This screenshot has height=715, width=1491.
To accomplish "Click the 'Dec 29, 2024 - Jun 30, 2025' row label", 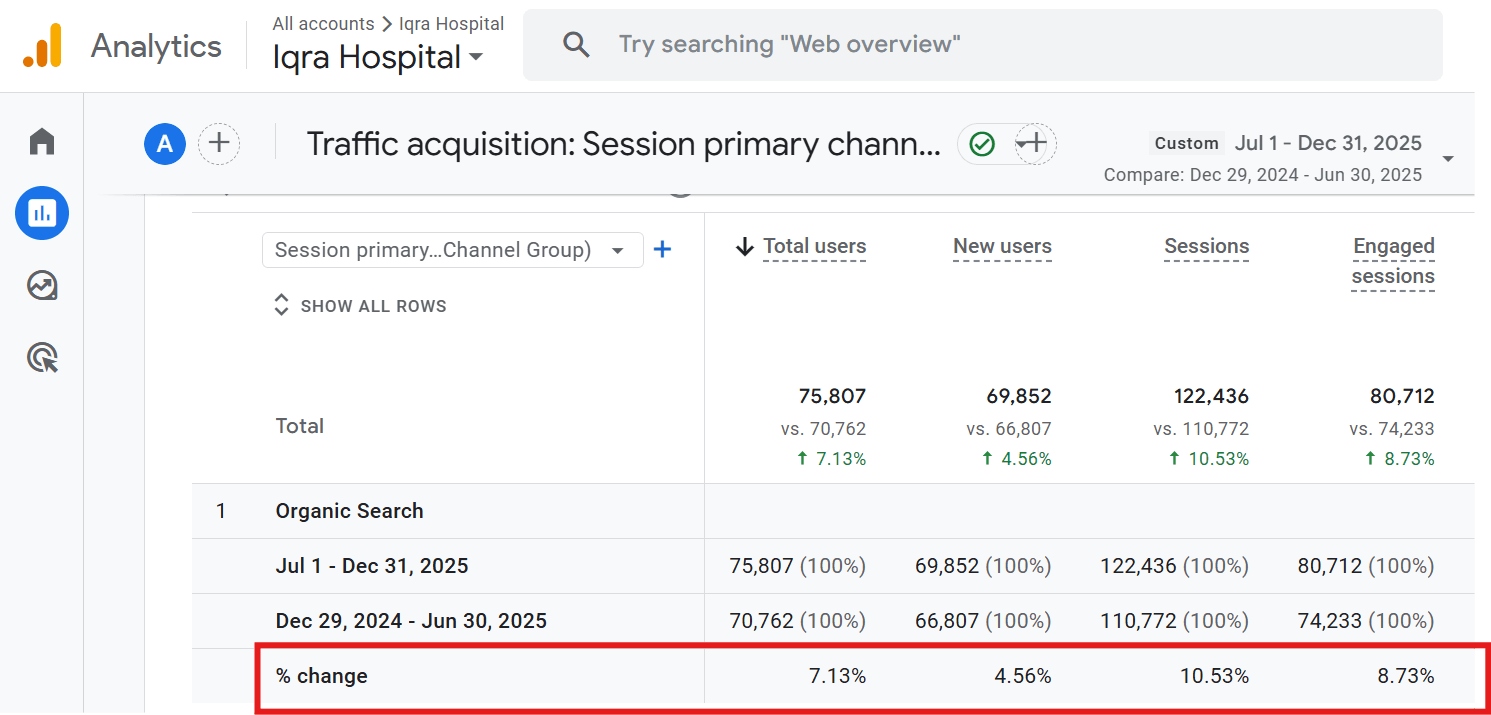I will [411, 621].
